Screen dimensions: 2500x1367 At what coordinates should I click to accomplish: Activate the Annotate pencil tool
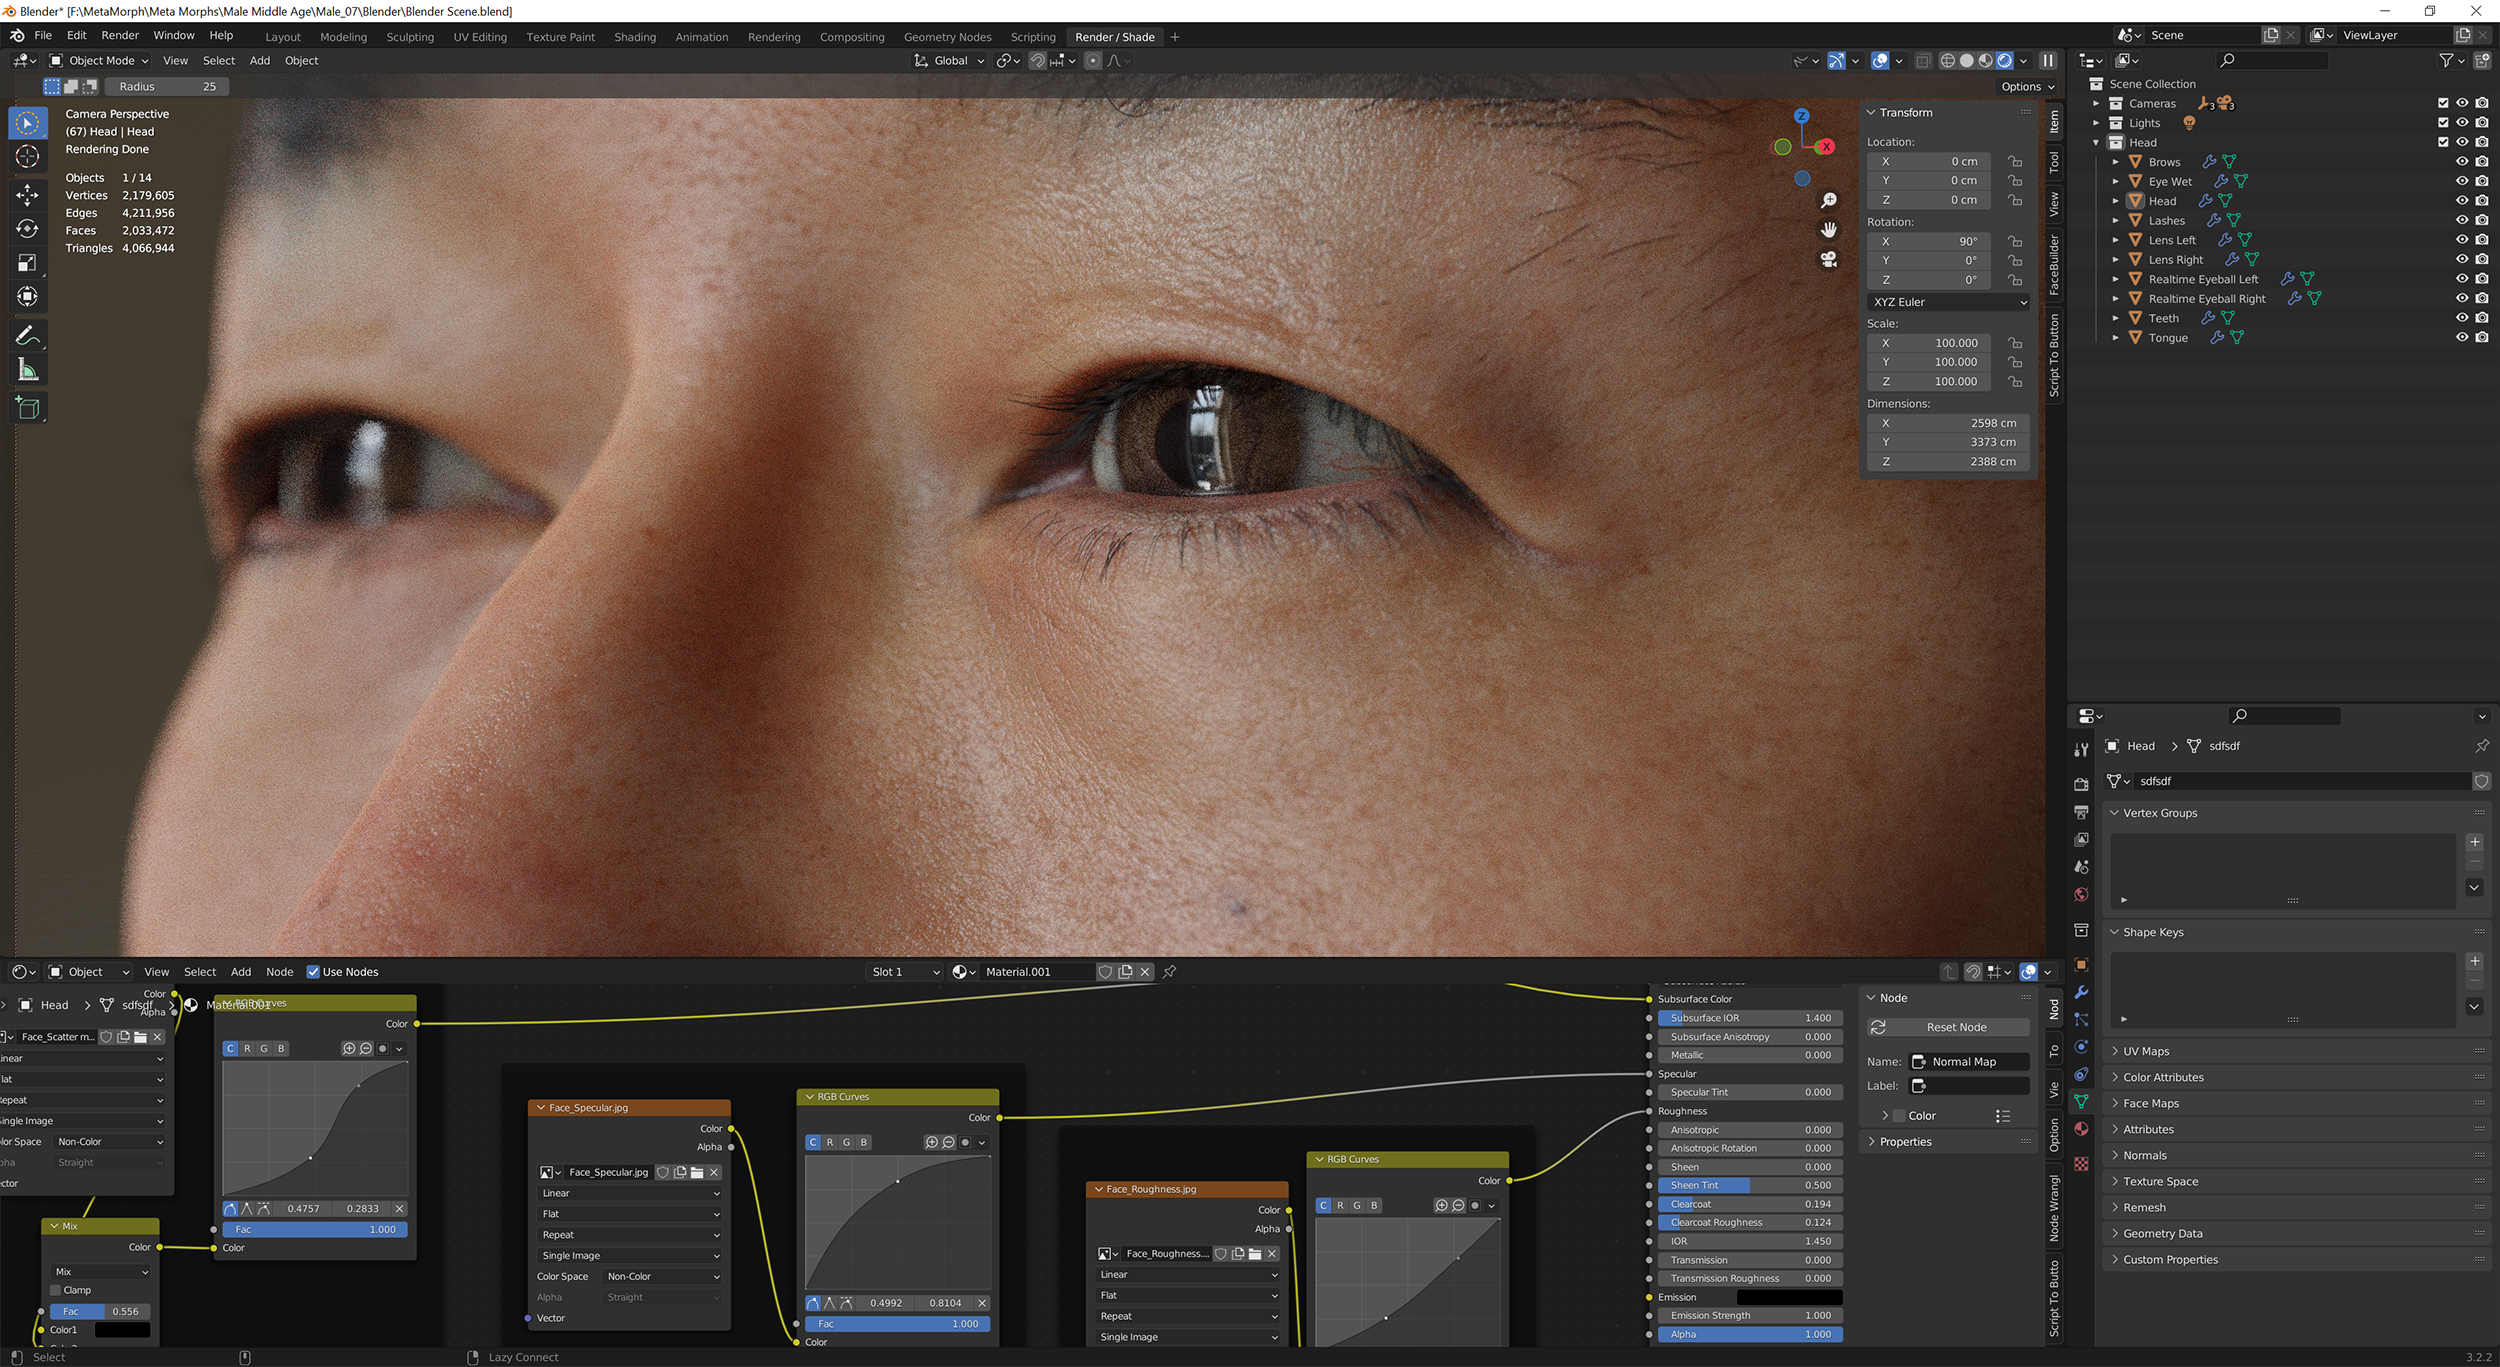[x=28, y=336]
